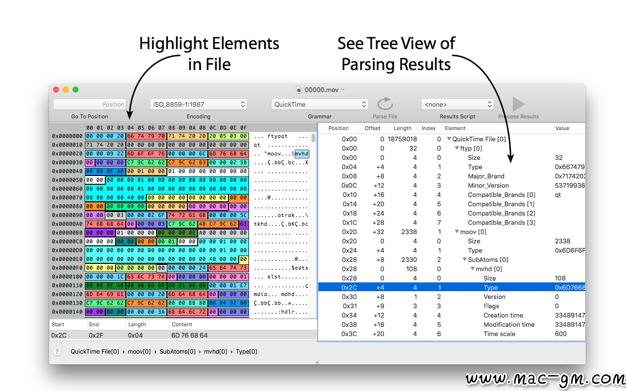This screenshot has height=391, width=626.
Task: Click the Parse File refresh icon
Action: point(385,104)
